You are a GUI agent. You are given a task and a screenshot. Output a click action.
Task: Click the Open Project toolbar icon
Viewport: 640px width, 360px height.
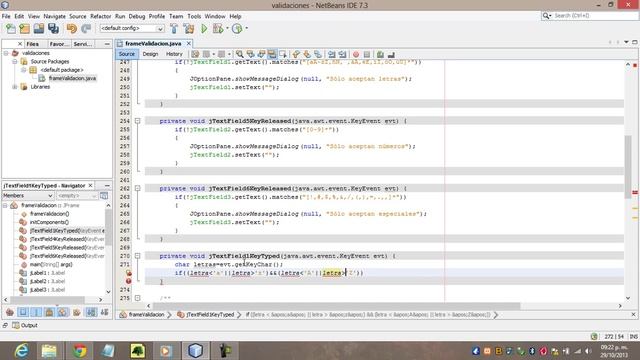(x=39, y=29)
